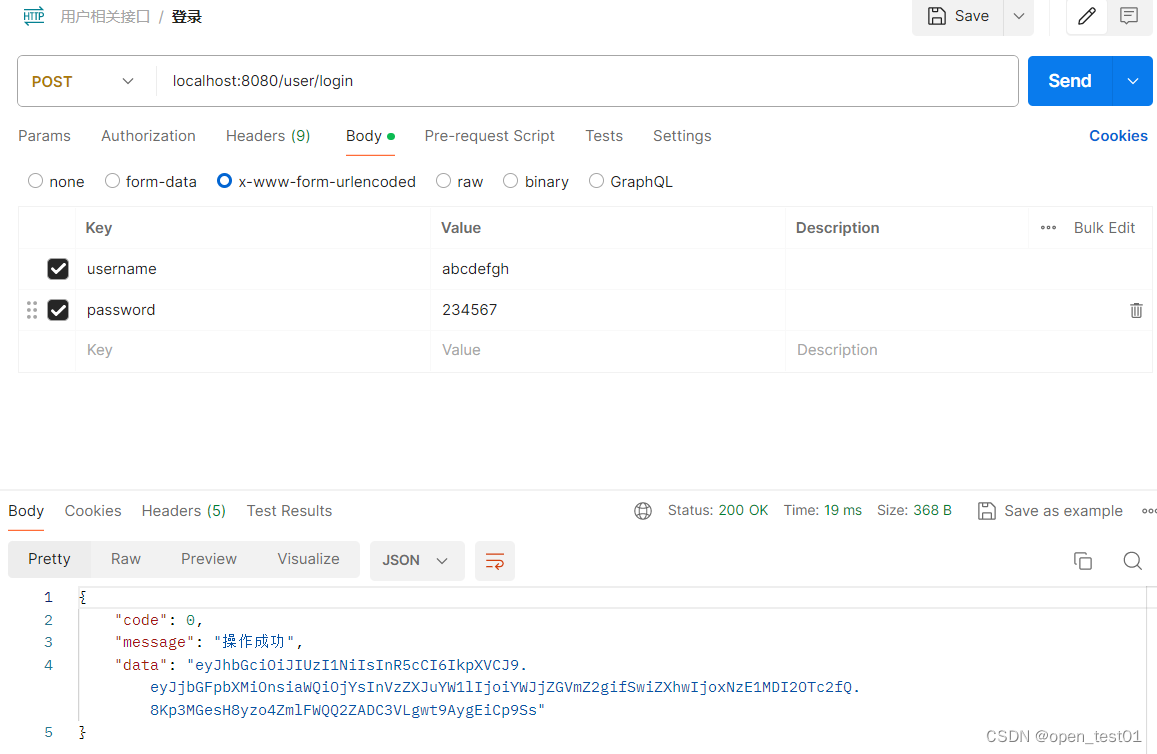This screenshot has width=1157, height=754.
Task: Click Save as example
Action: tap(1050, 511)
